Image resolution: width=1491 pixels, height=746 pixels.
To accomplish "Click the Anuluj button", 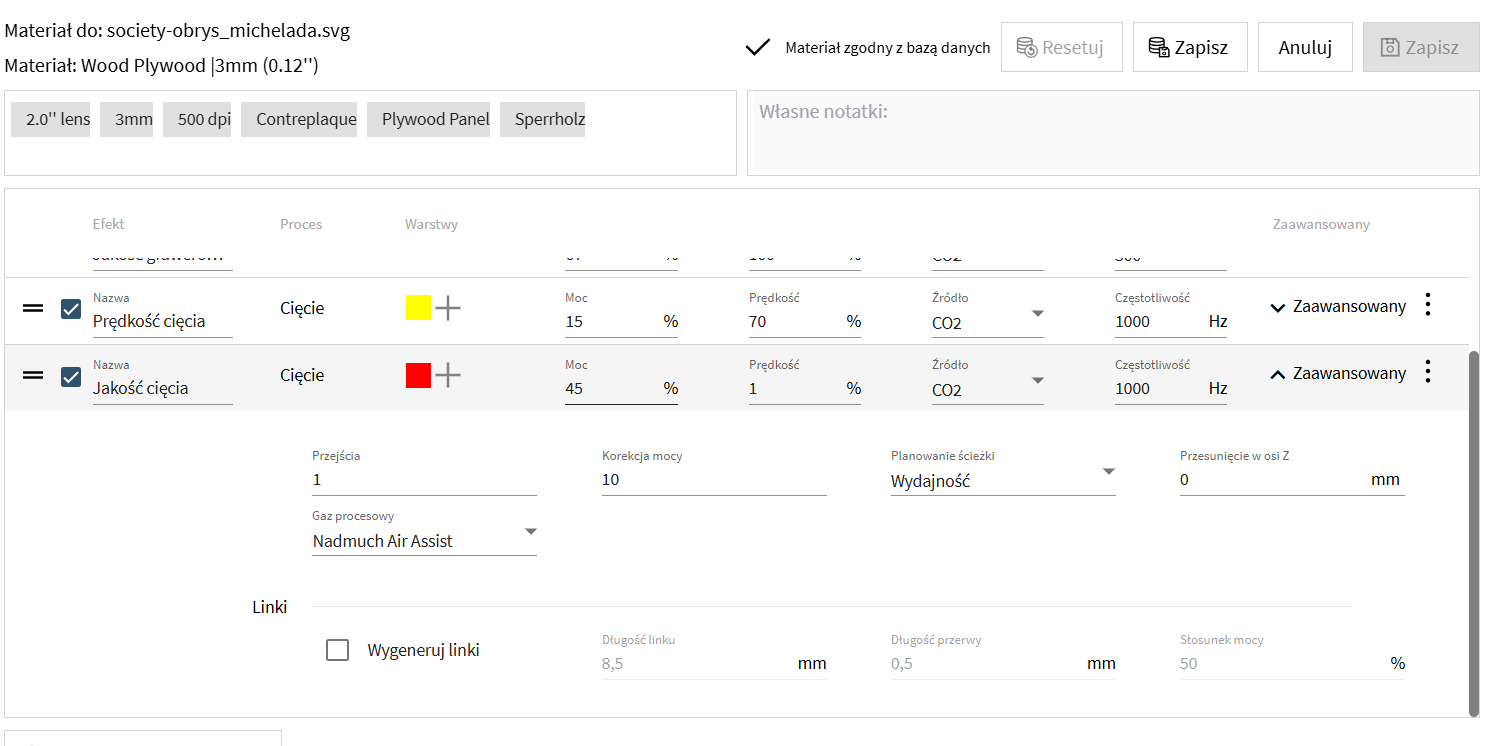I will [1305, 47].
